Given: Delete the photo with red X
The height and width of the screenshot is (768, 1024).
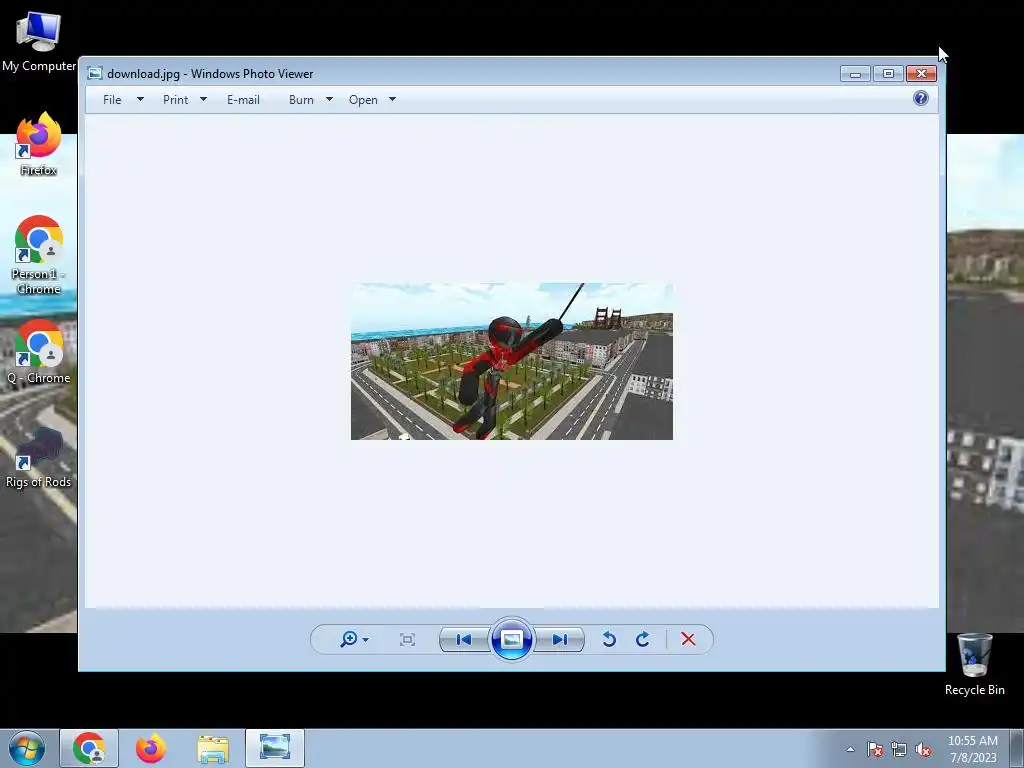Looking at the screenshot, I should (x=688, y=639).
